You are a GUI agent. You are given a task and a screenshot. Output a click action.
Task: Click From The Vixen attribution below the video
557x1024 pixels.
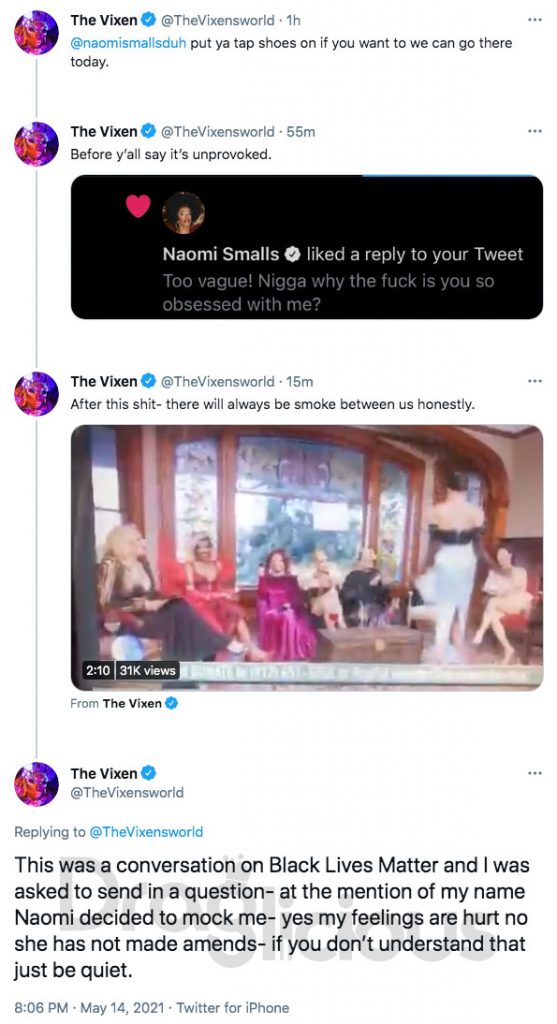click(124, 703)
